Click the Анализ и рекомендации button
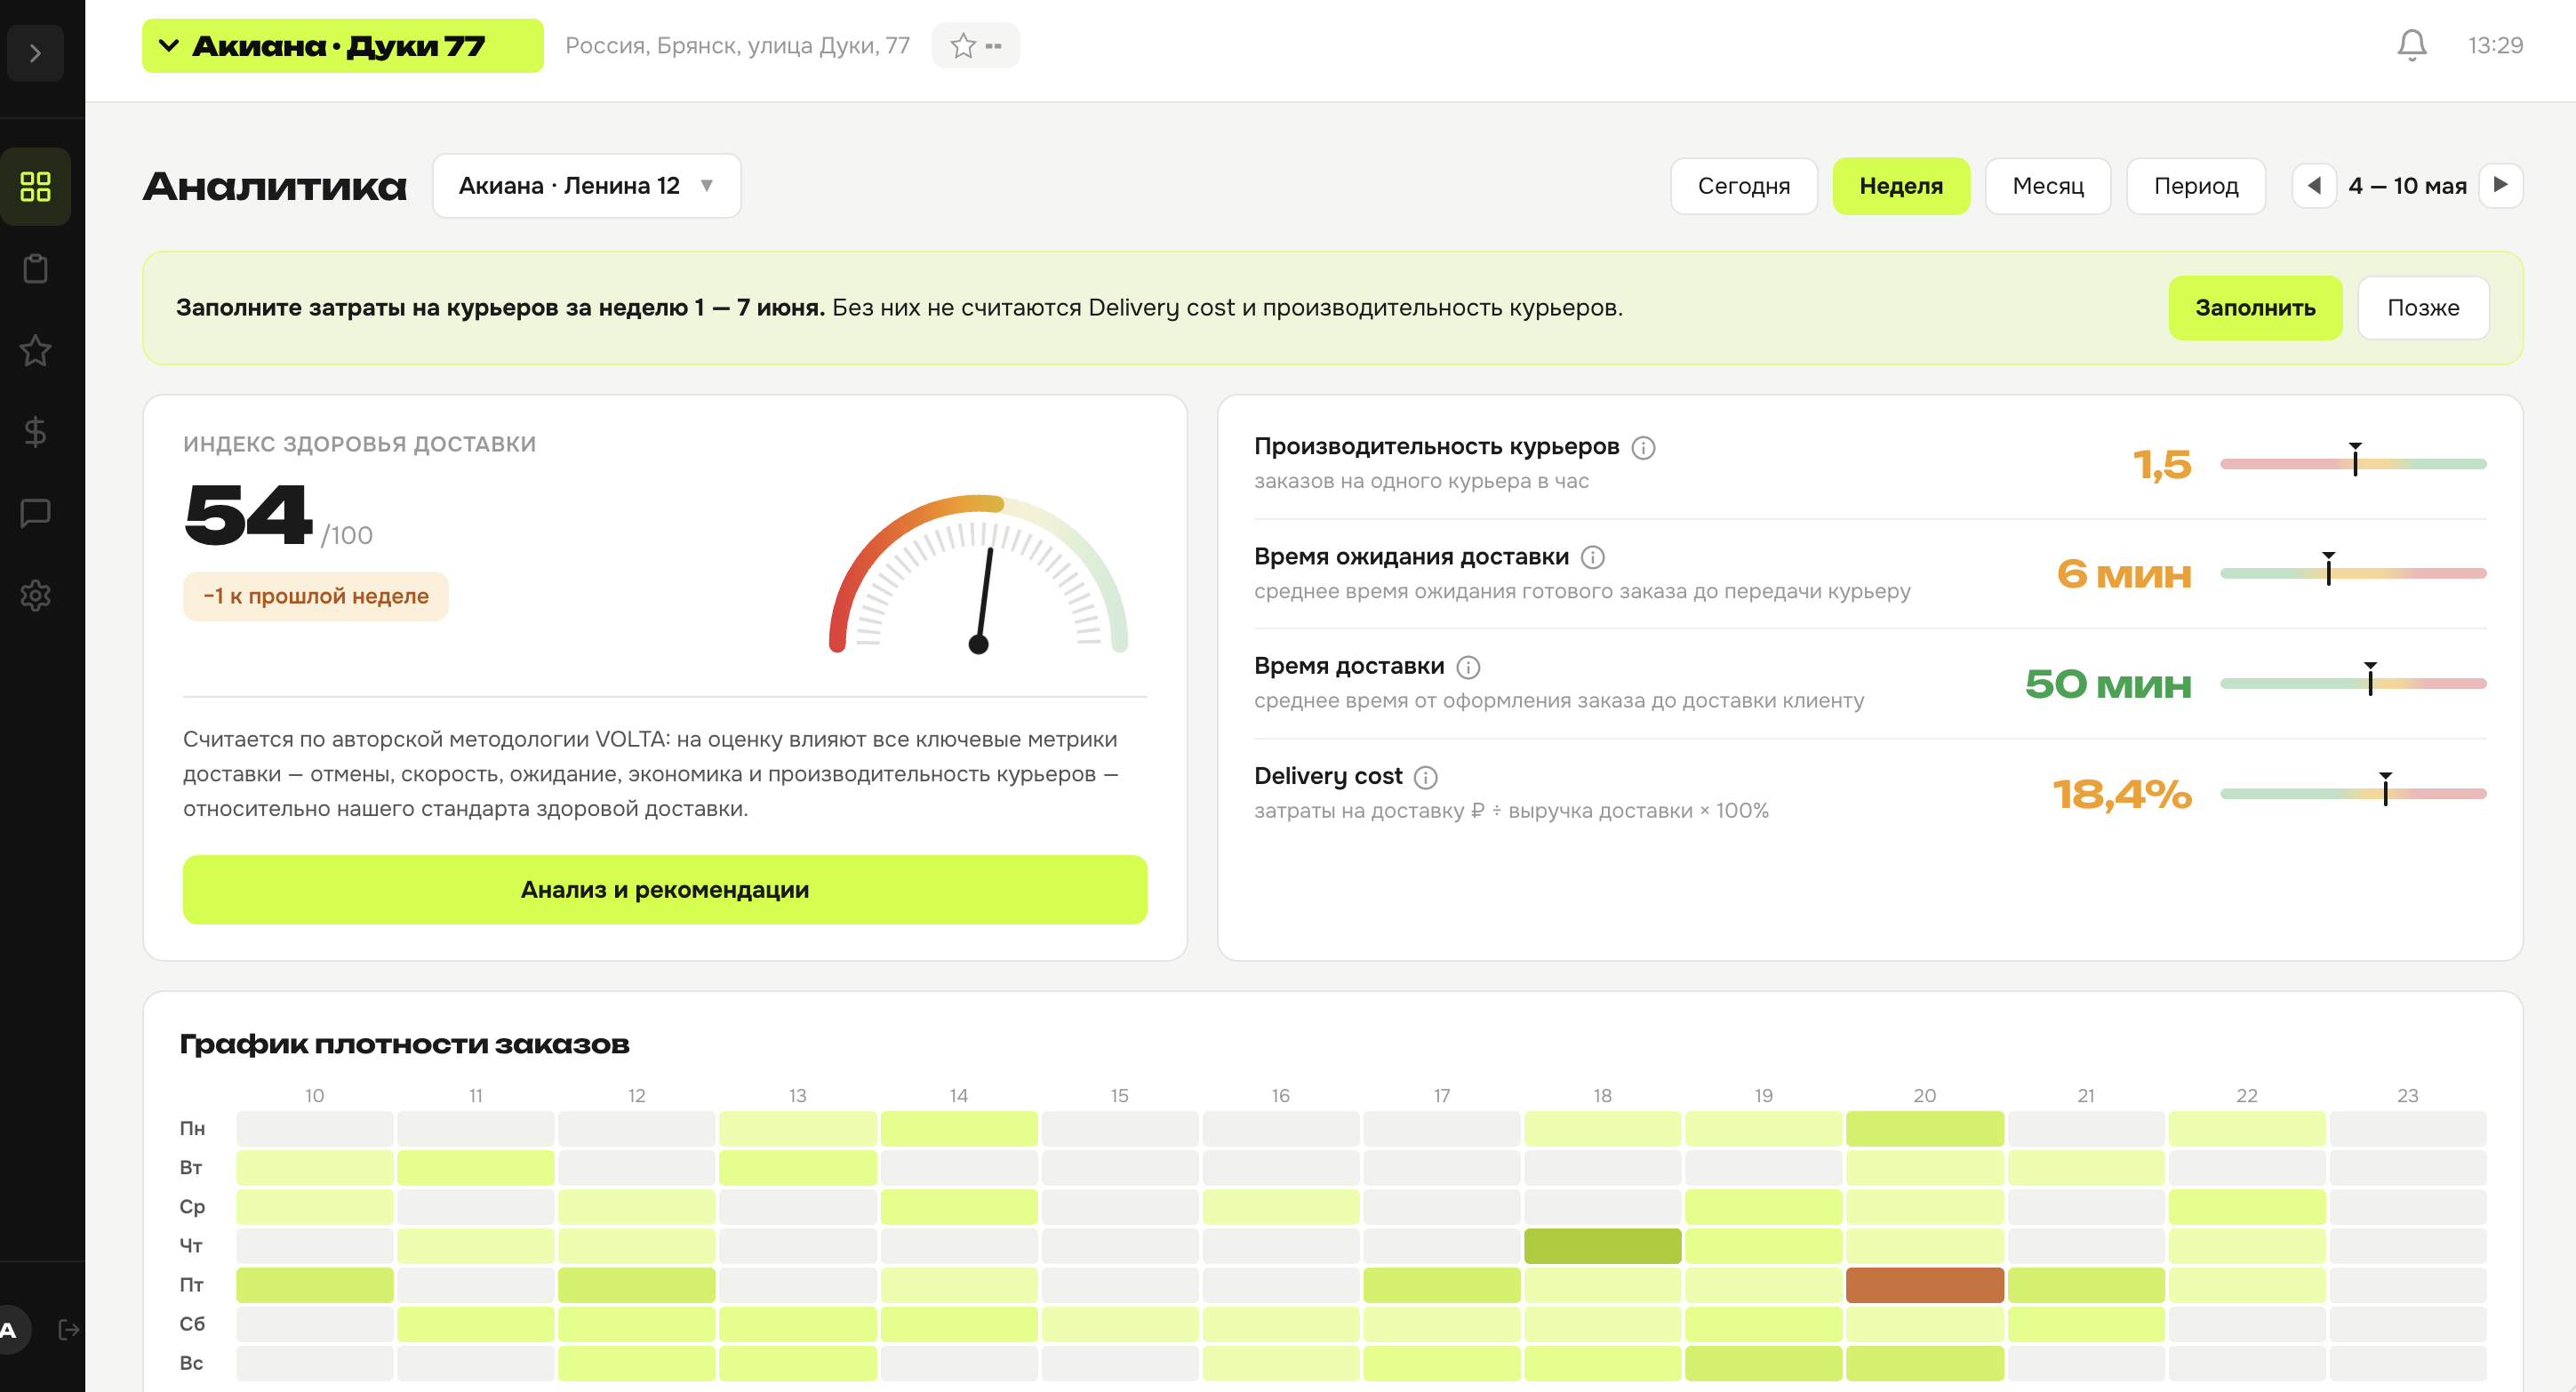 [664, 889]
